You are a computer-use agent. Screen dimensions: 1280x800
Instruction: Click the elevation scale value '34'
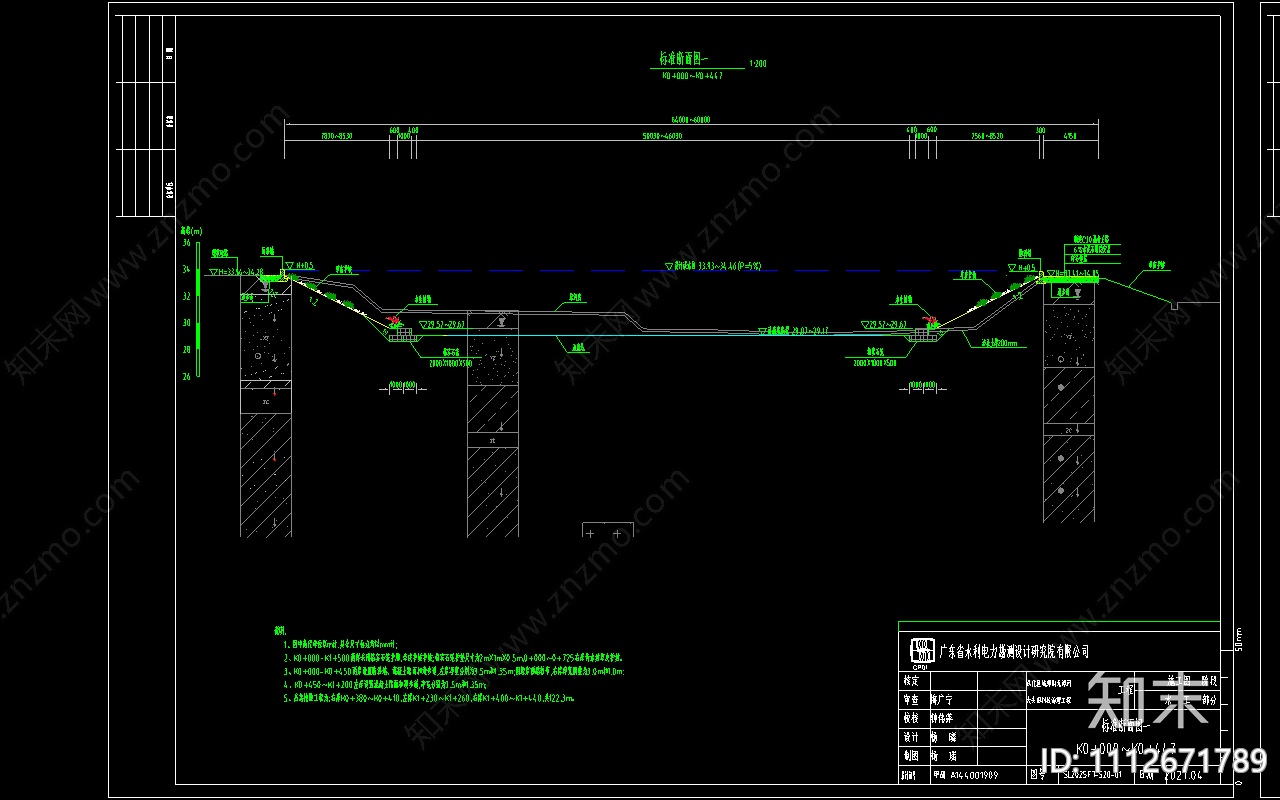point(186,269)
